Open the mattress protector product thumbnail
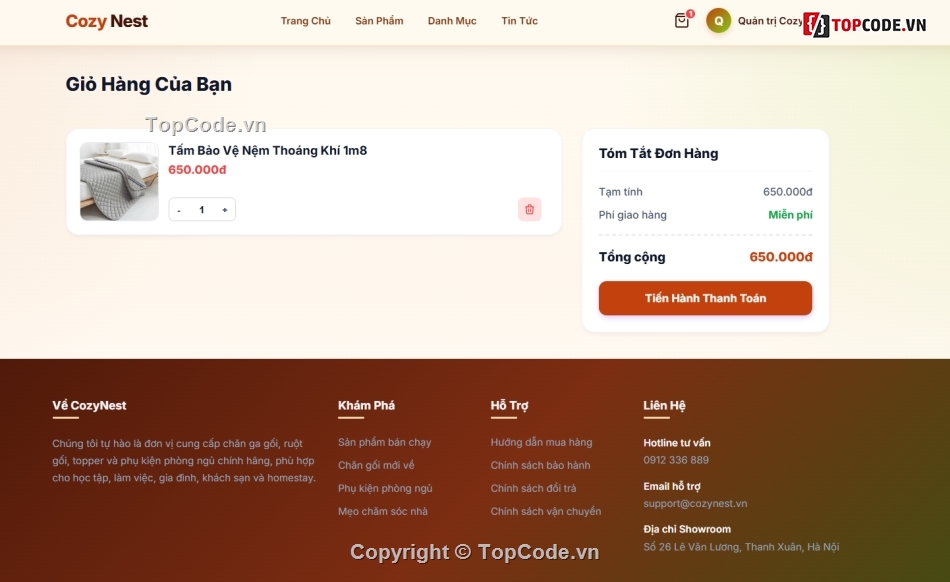The image size is (950, 582). coord(119,182)
